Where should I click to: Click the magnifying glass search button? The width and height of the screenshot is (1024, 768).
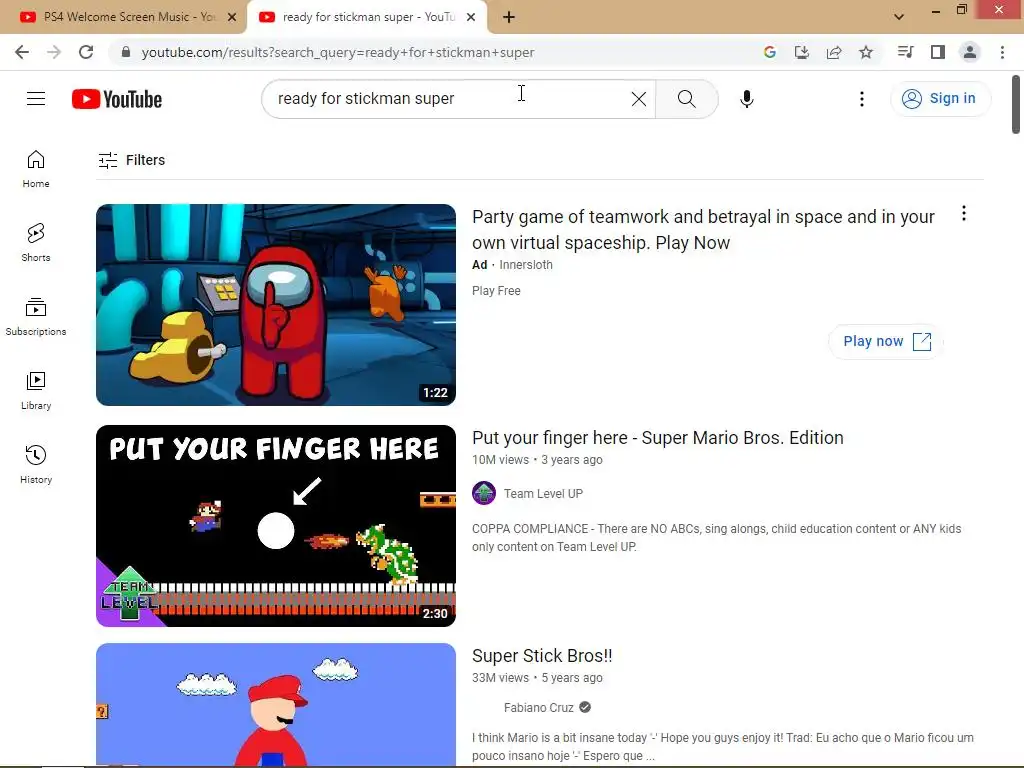pos(686,99)
